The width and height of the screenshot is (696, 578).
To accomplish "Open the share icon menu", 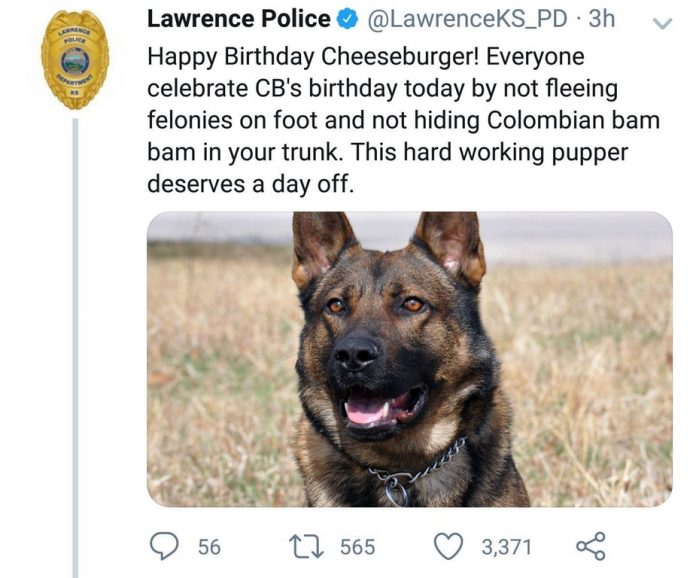I will point(591,545).
